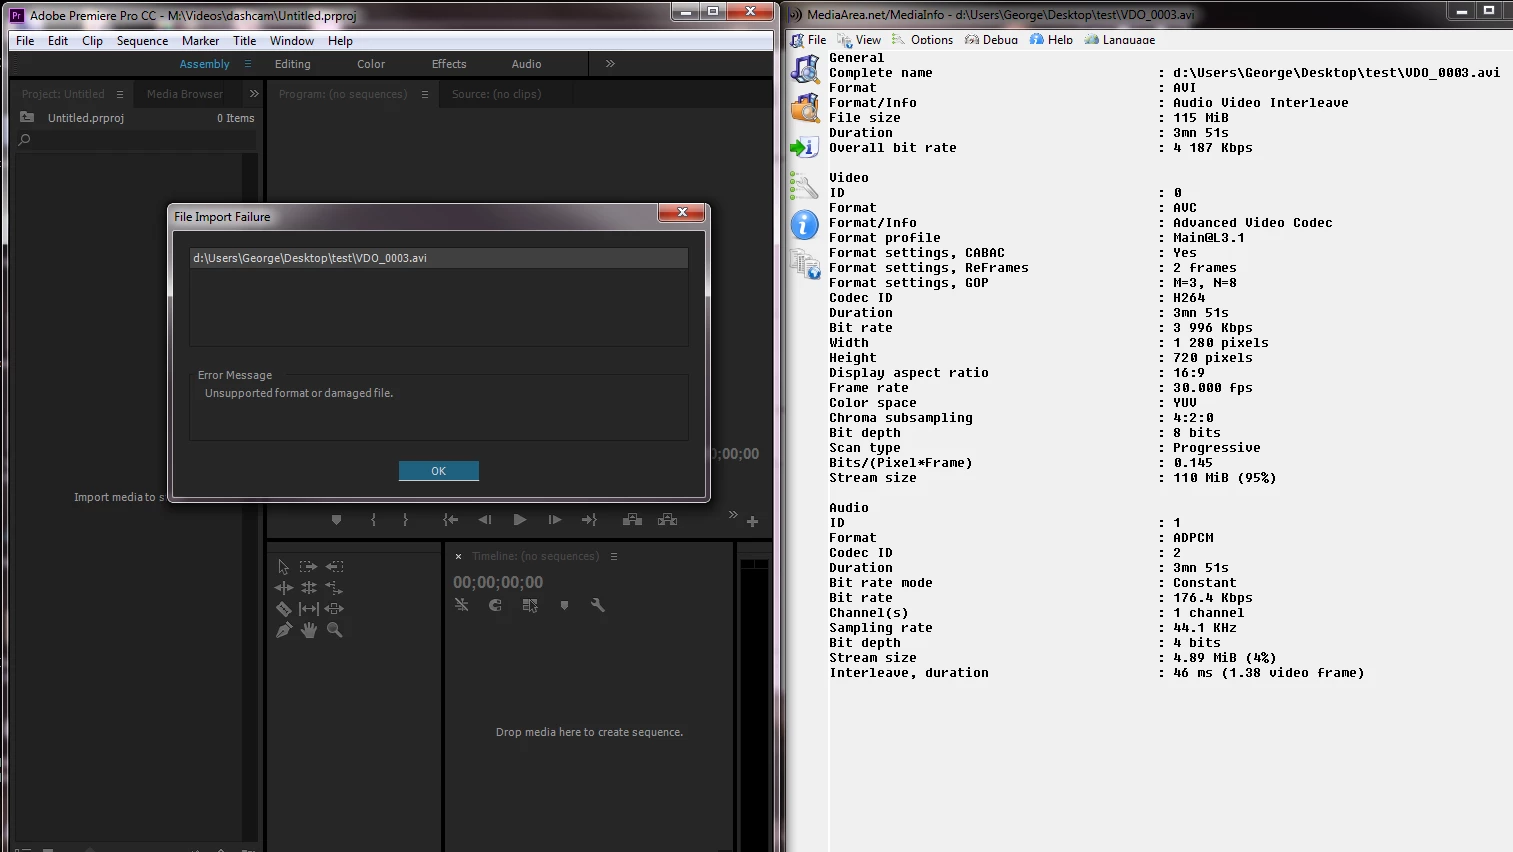Select the Ripple Edit tool

click(x=284, y=588)
